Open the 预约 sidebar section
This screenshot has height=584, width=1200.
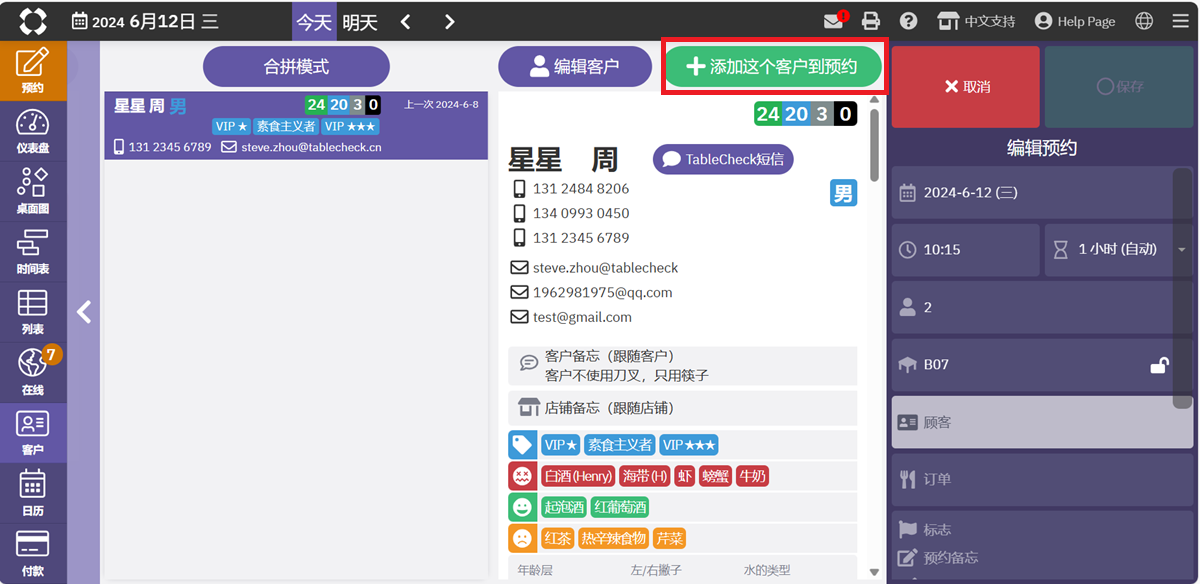(33, 71)
